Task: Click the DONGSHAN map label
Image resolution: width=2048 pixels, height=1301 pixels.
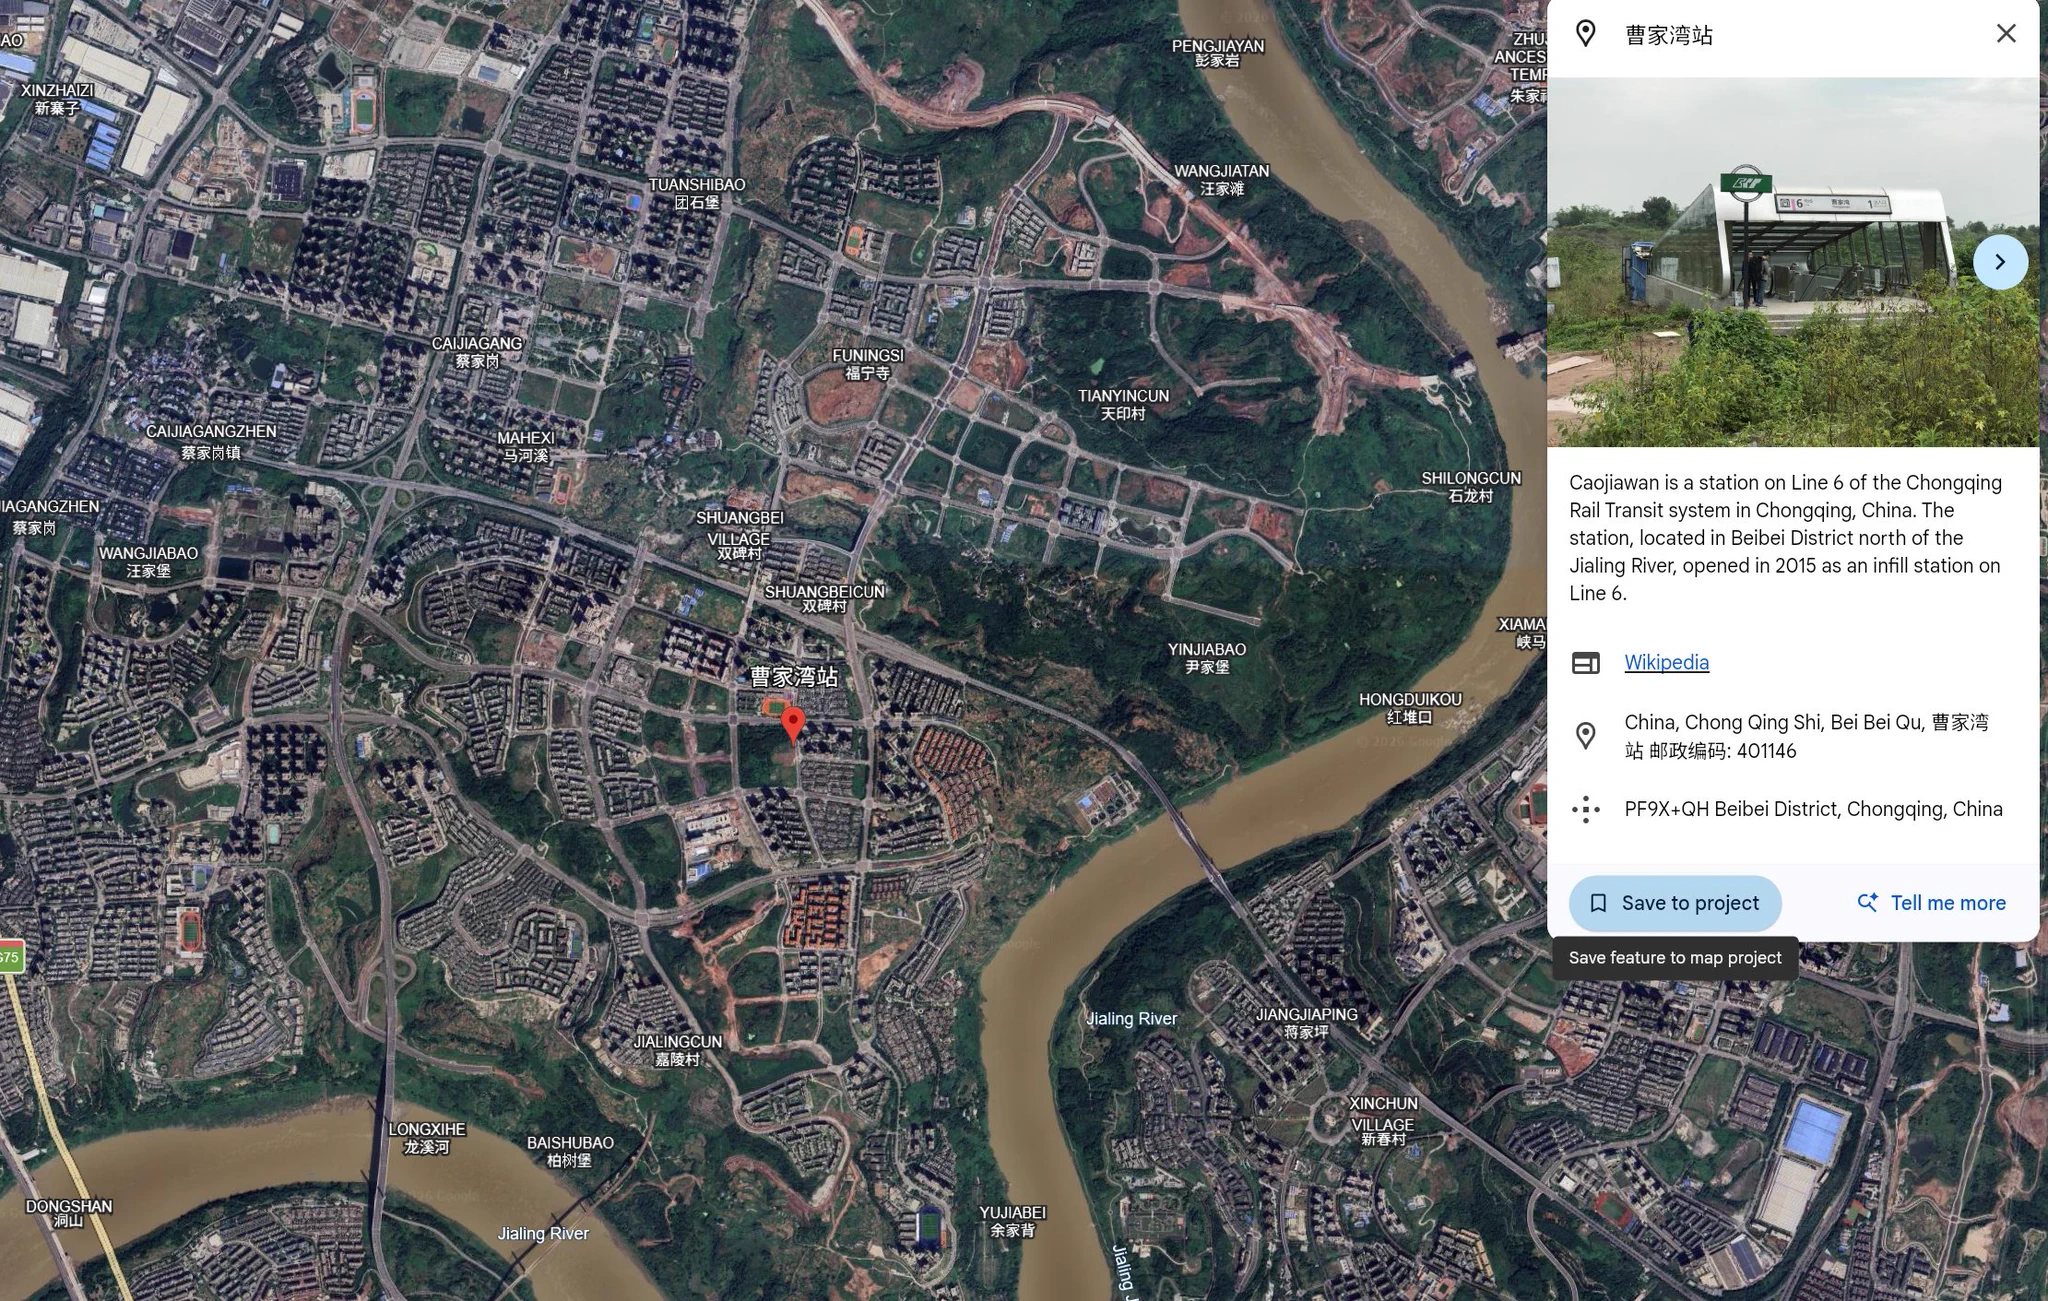Action: (x=68, y=1213)
